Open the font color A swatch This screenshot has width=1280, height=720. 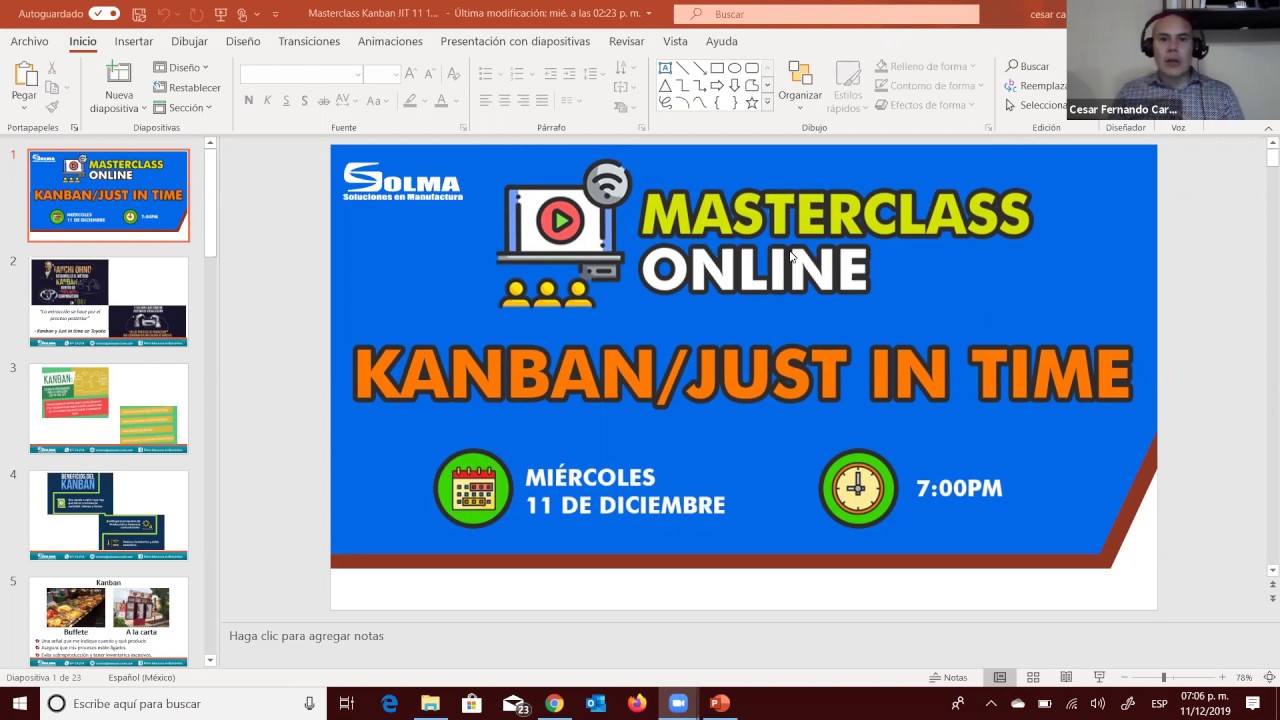point(441,101)
